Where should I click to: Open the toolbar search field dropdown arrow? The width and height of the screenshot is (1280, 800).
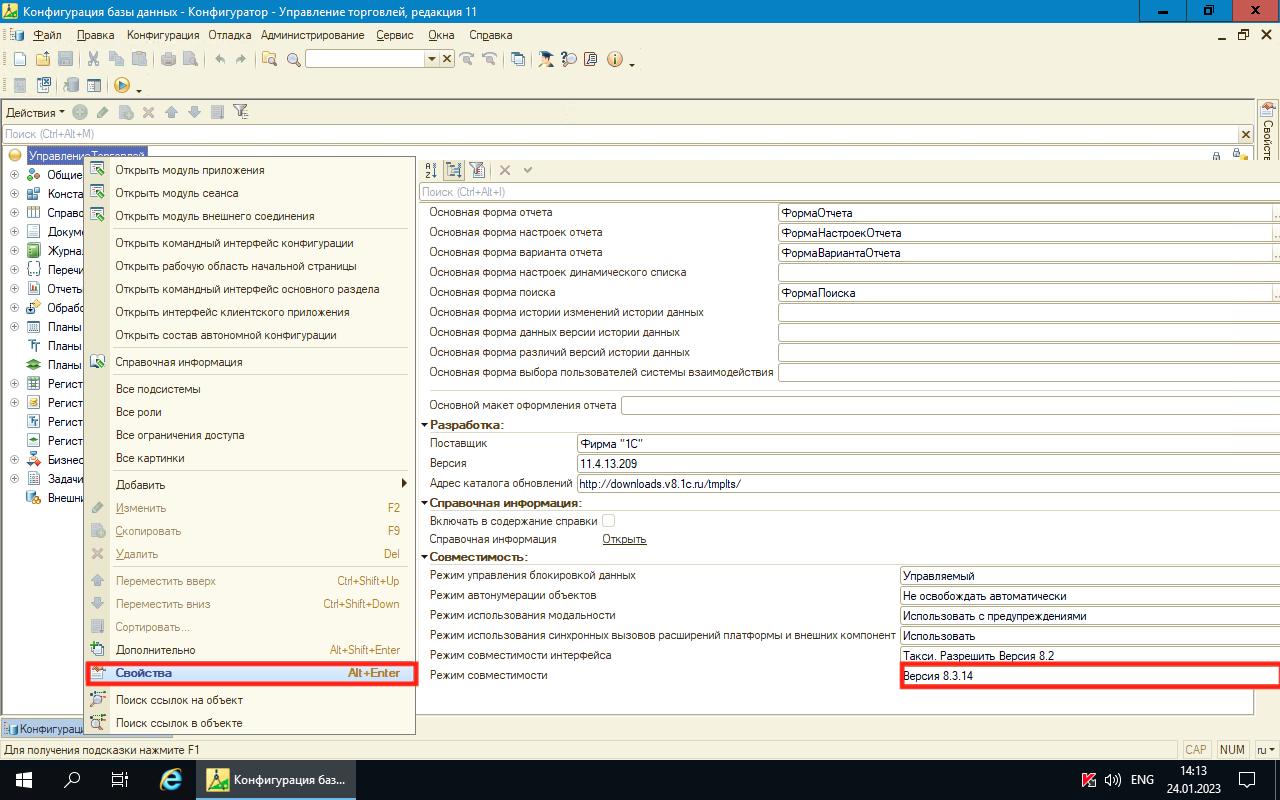point(432,59)
